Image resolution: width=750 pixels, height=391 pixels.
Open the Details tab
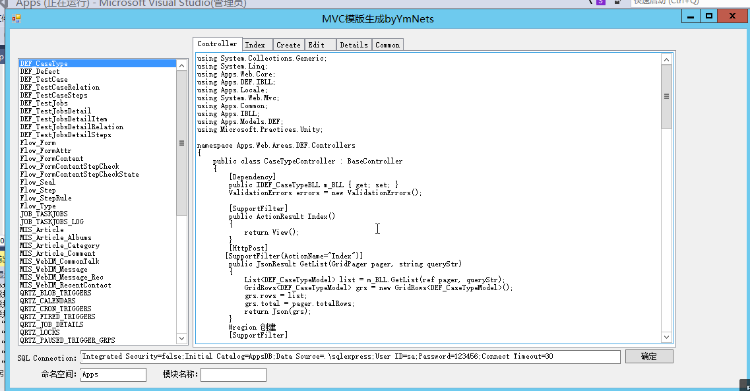tap(353, 45)
